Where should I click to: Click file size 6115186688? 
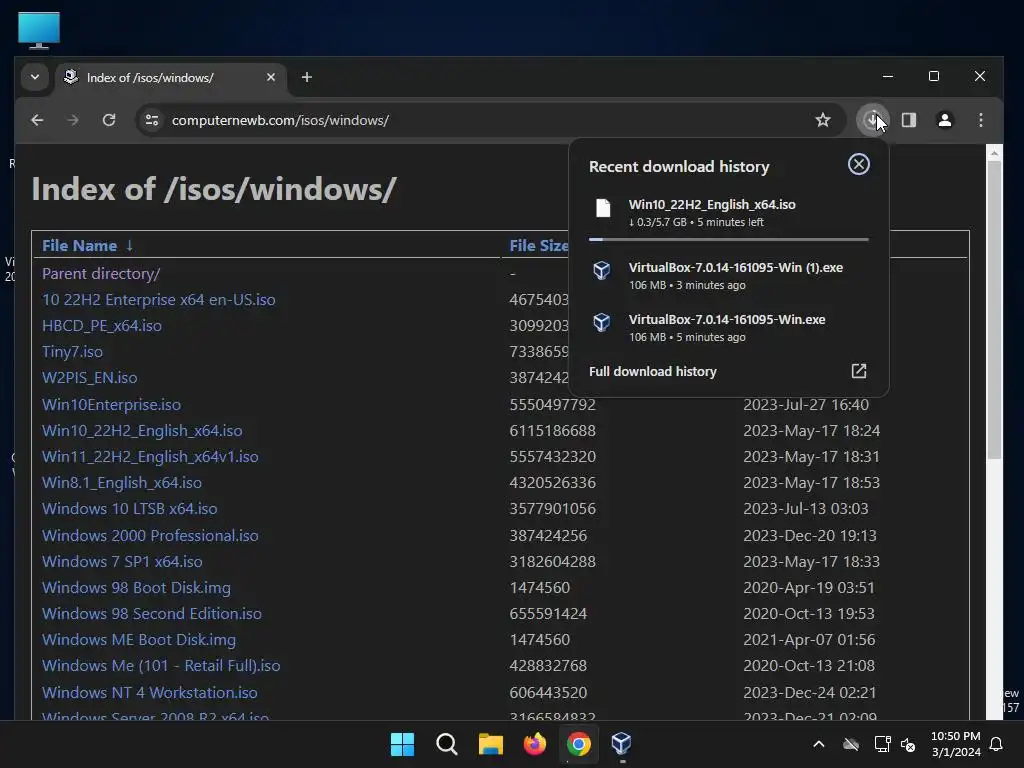tap(552, 431)
